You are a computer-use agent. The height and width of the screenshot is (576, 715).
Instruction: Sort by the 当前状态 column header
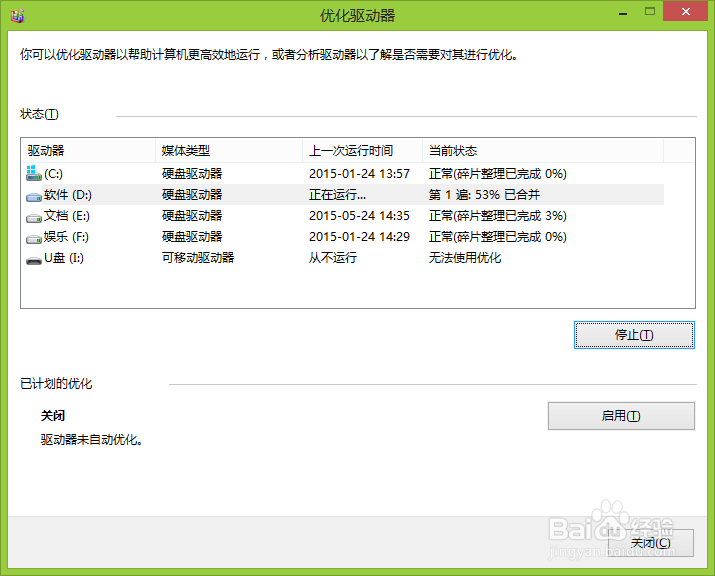(543, 150)
